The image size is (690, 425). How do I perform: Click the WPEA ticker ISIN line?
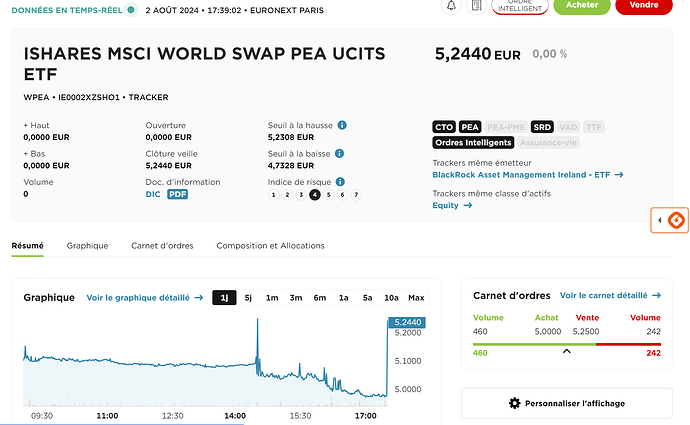tap(96, 97)
